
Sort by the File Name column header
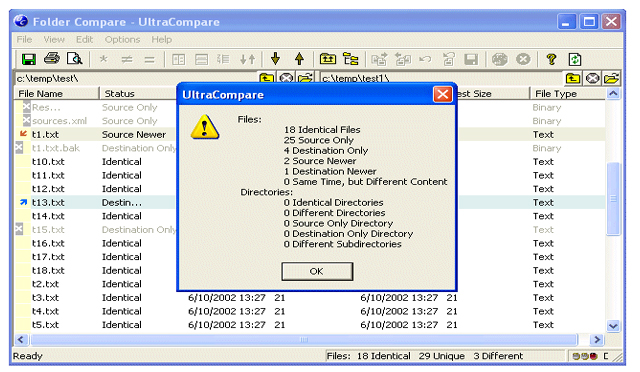pyautogui.click(x=57, y=94)
